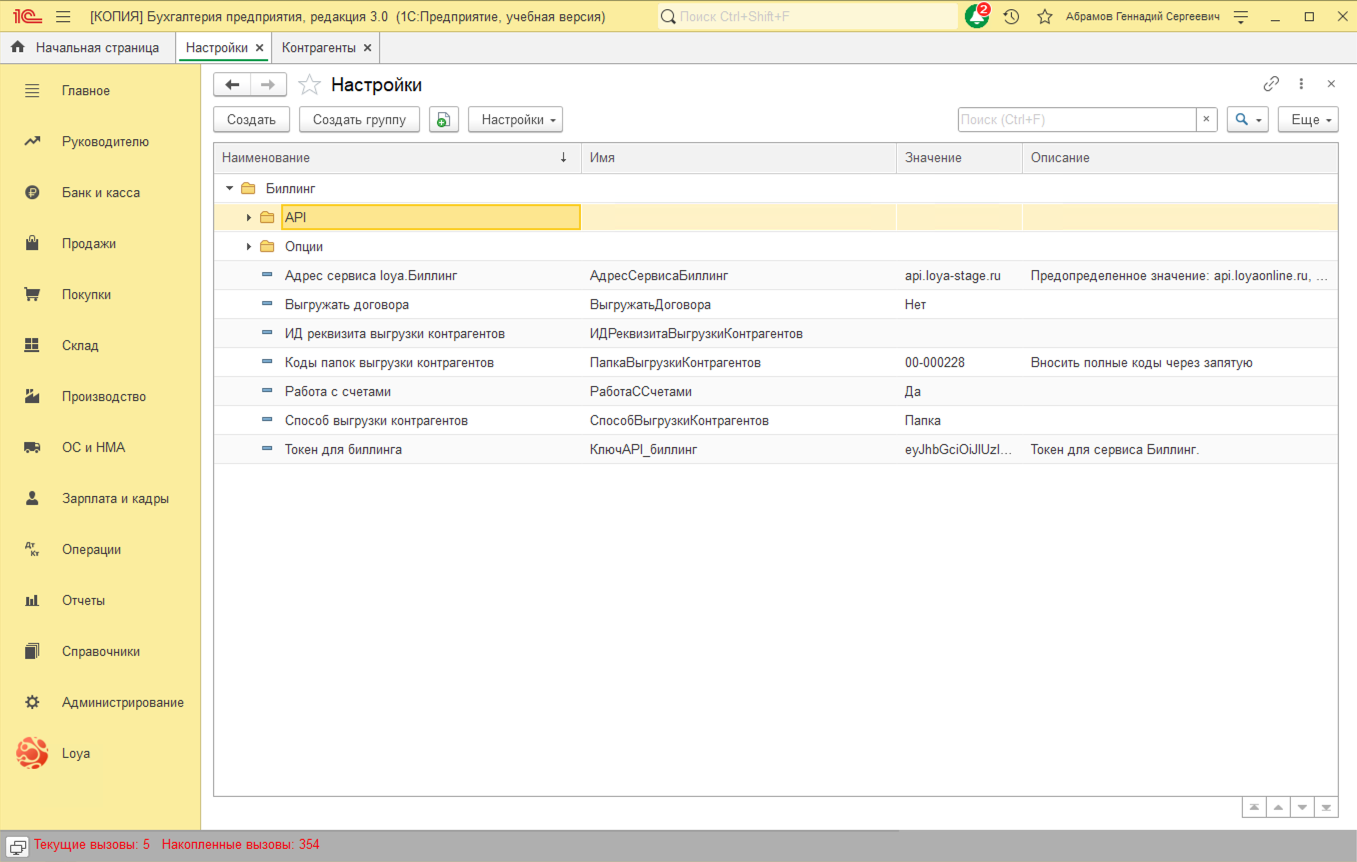Screen dimensions: 1357x862
Task: Open the interface settings icon near username
Action: click(1241, 17)
